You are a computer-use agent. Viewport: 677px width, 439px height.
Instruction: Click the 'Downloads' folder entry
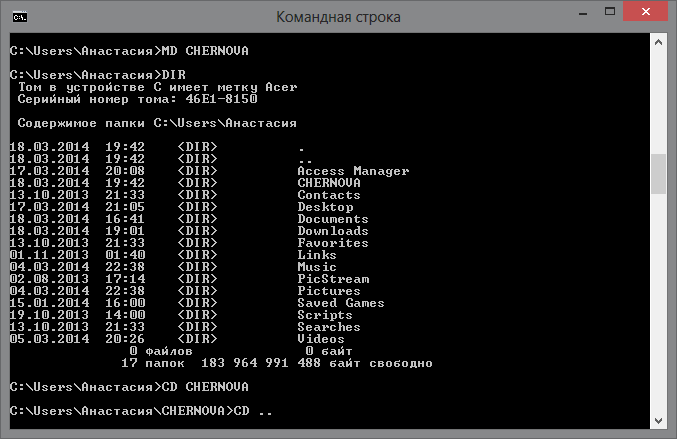333,231
